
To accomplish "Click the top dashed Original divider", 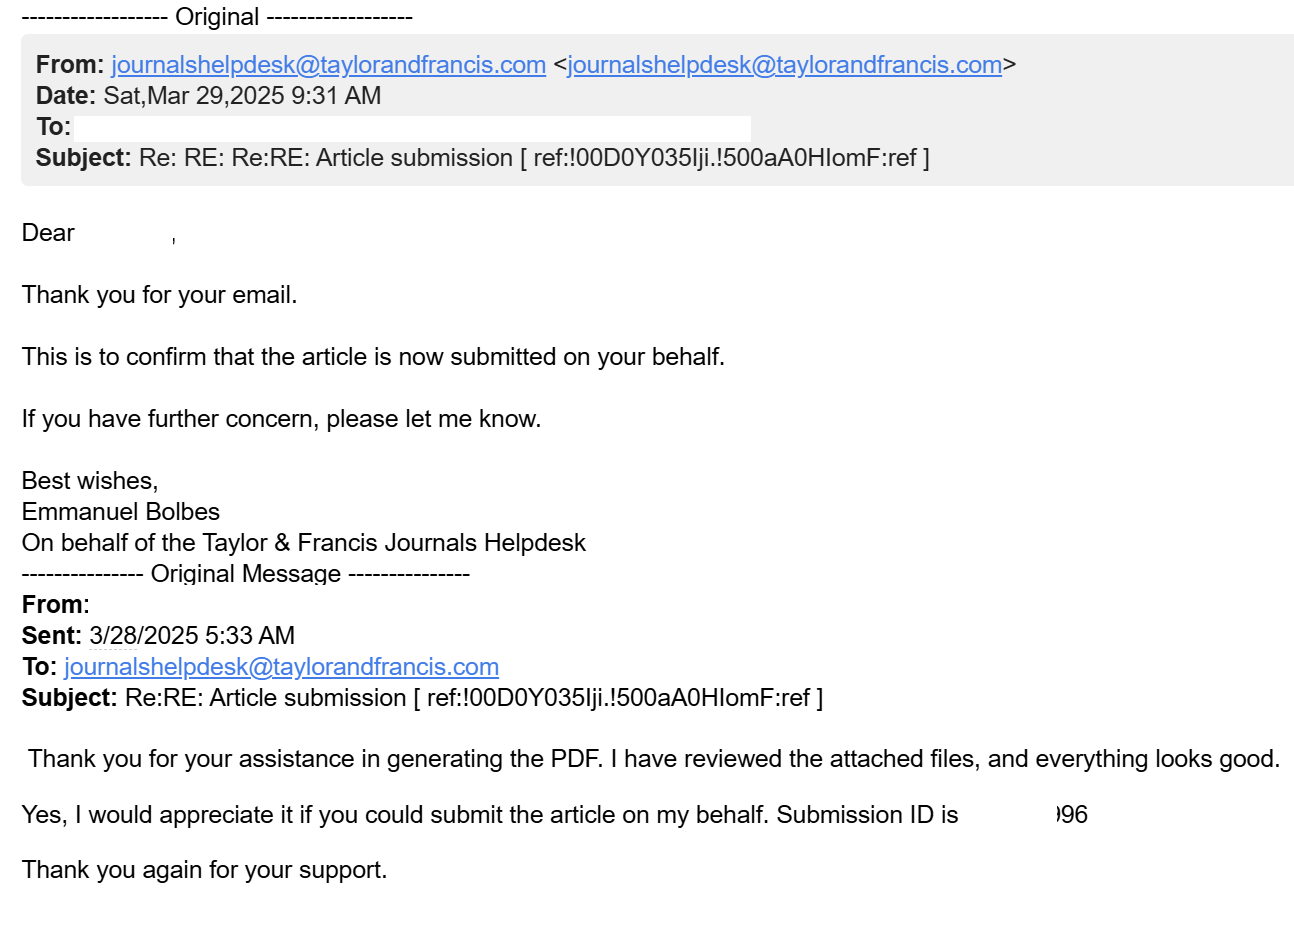I will (217, 17).
